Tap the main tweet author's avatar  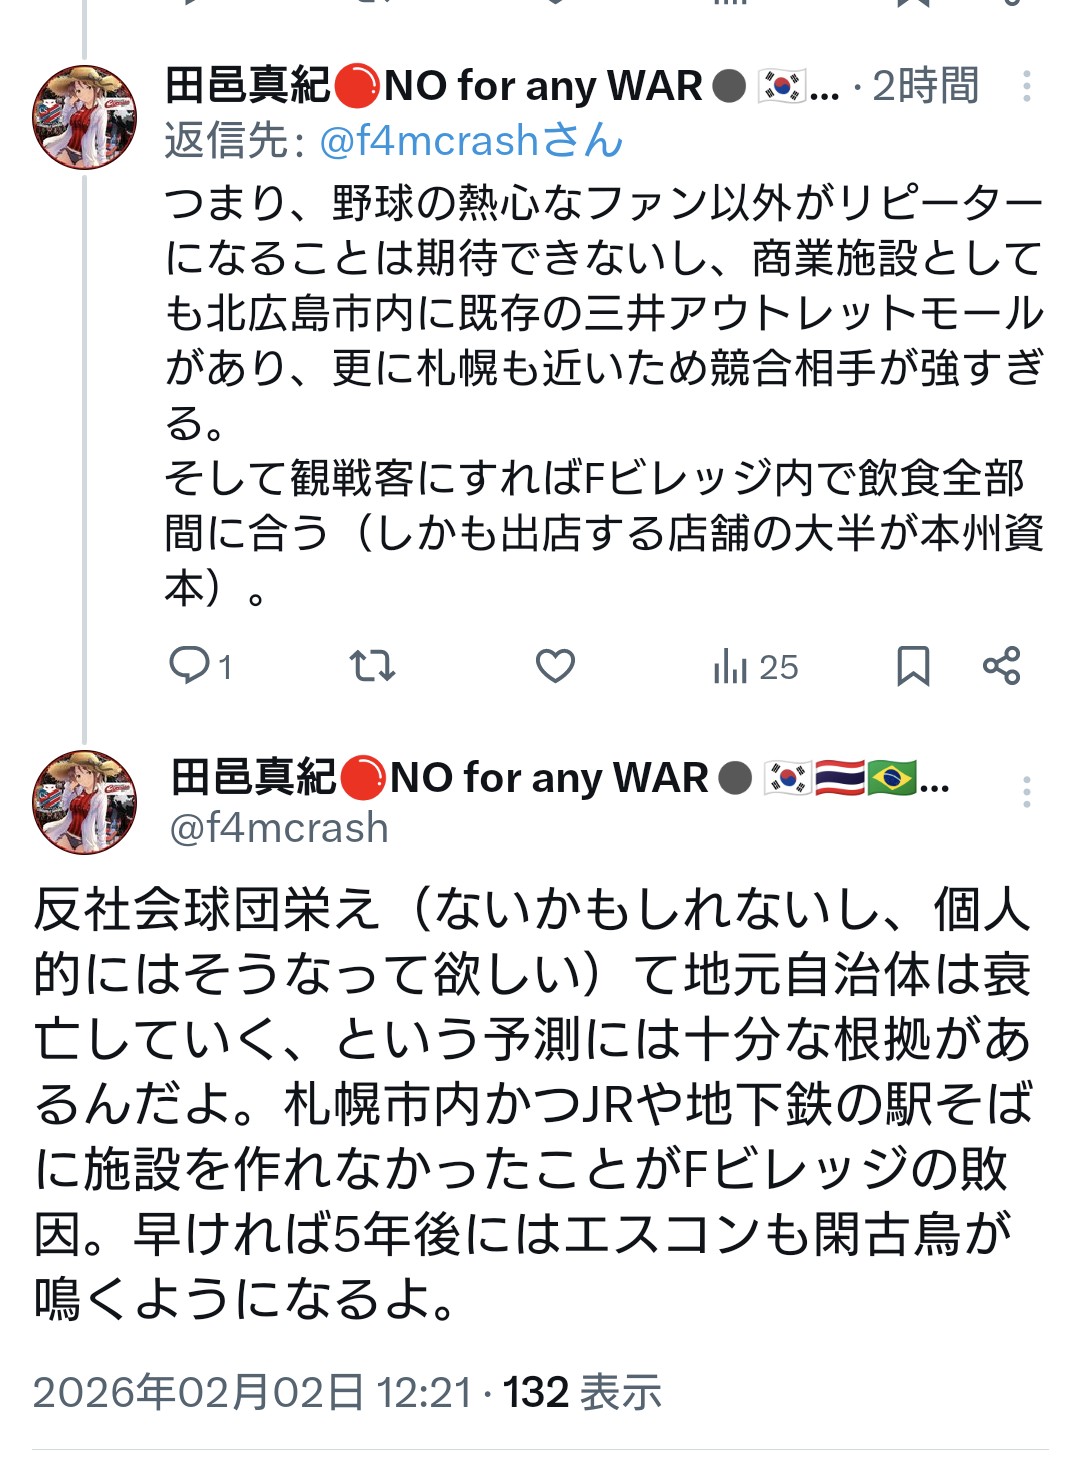click(85, 802)
